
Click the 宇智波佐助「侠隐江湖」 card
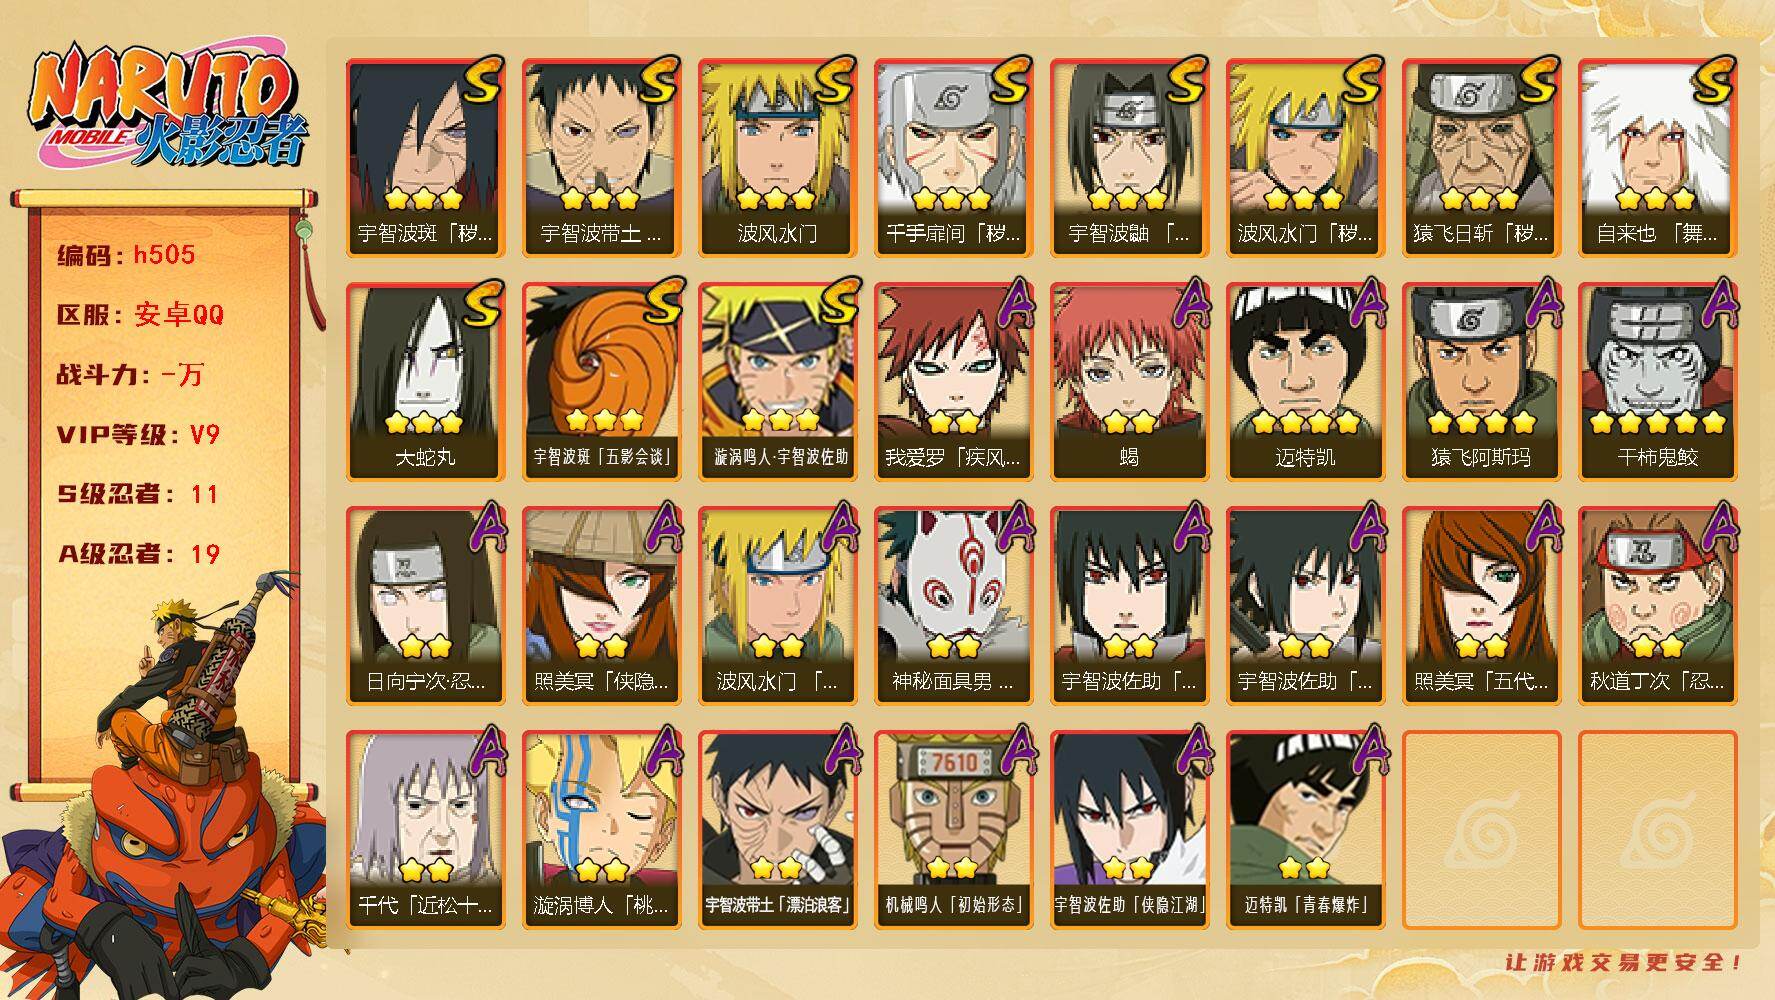point(1129,829)
